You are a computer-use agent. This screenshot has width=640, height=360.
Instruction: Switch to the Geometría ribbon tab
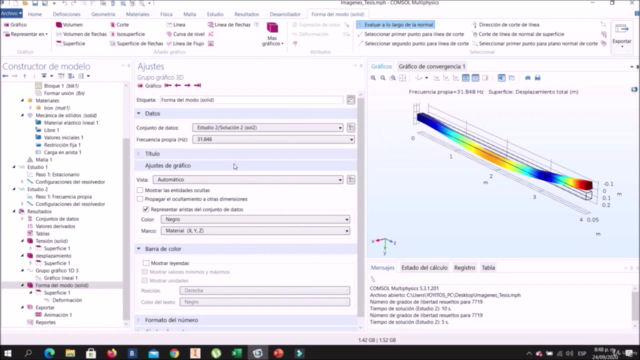[x=103, y=14]
